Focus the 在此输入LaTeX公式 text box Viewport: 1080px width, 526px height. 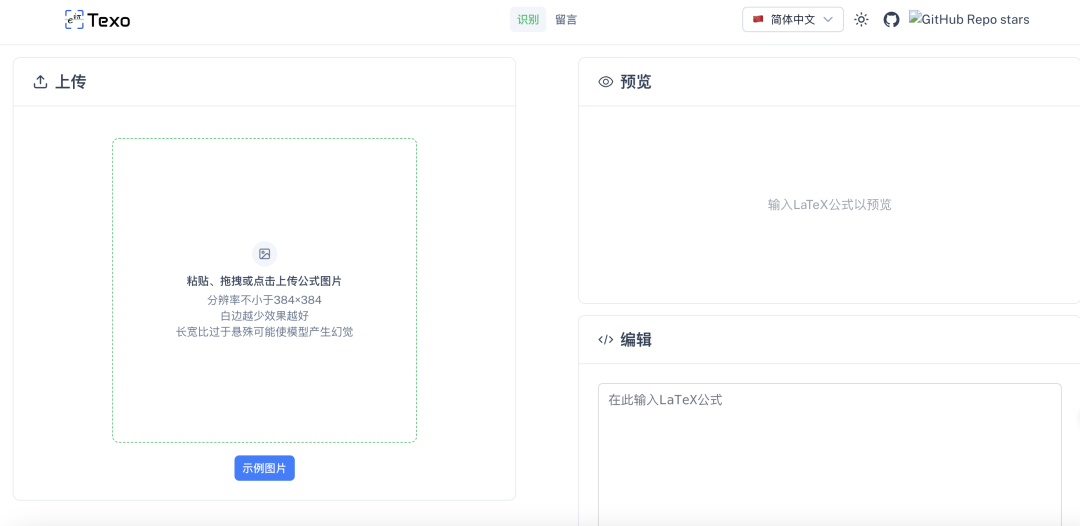[x=829, y=450]
